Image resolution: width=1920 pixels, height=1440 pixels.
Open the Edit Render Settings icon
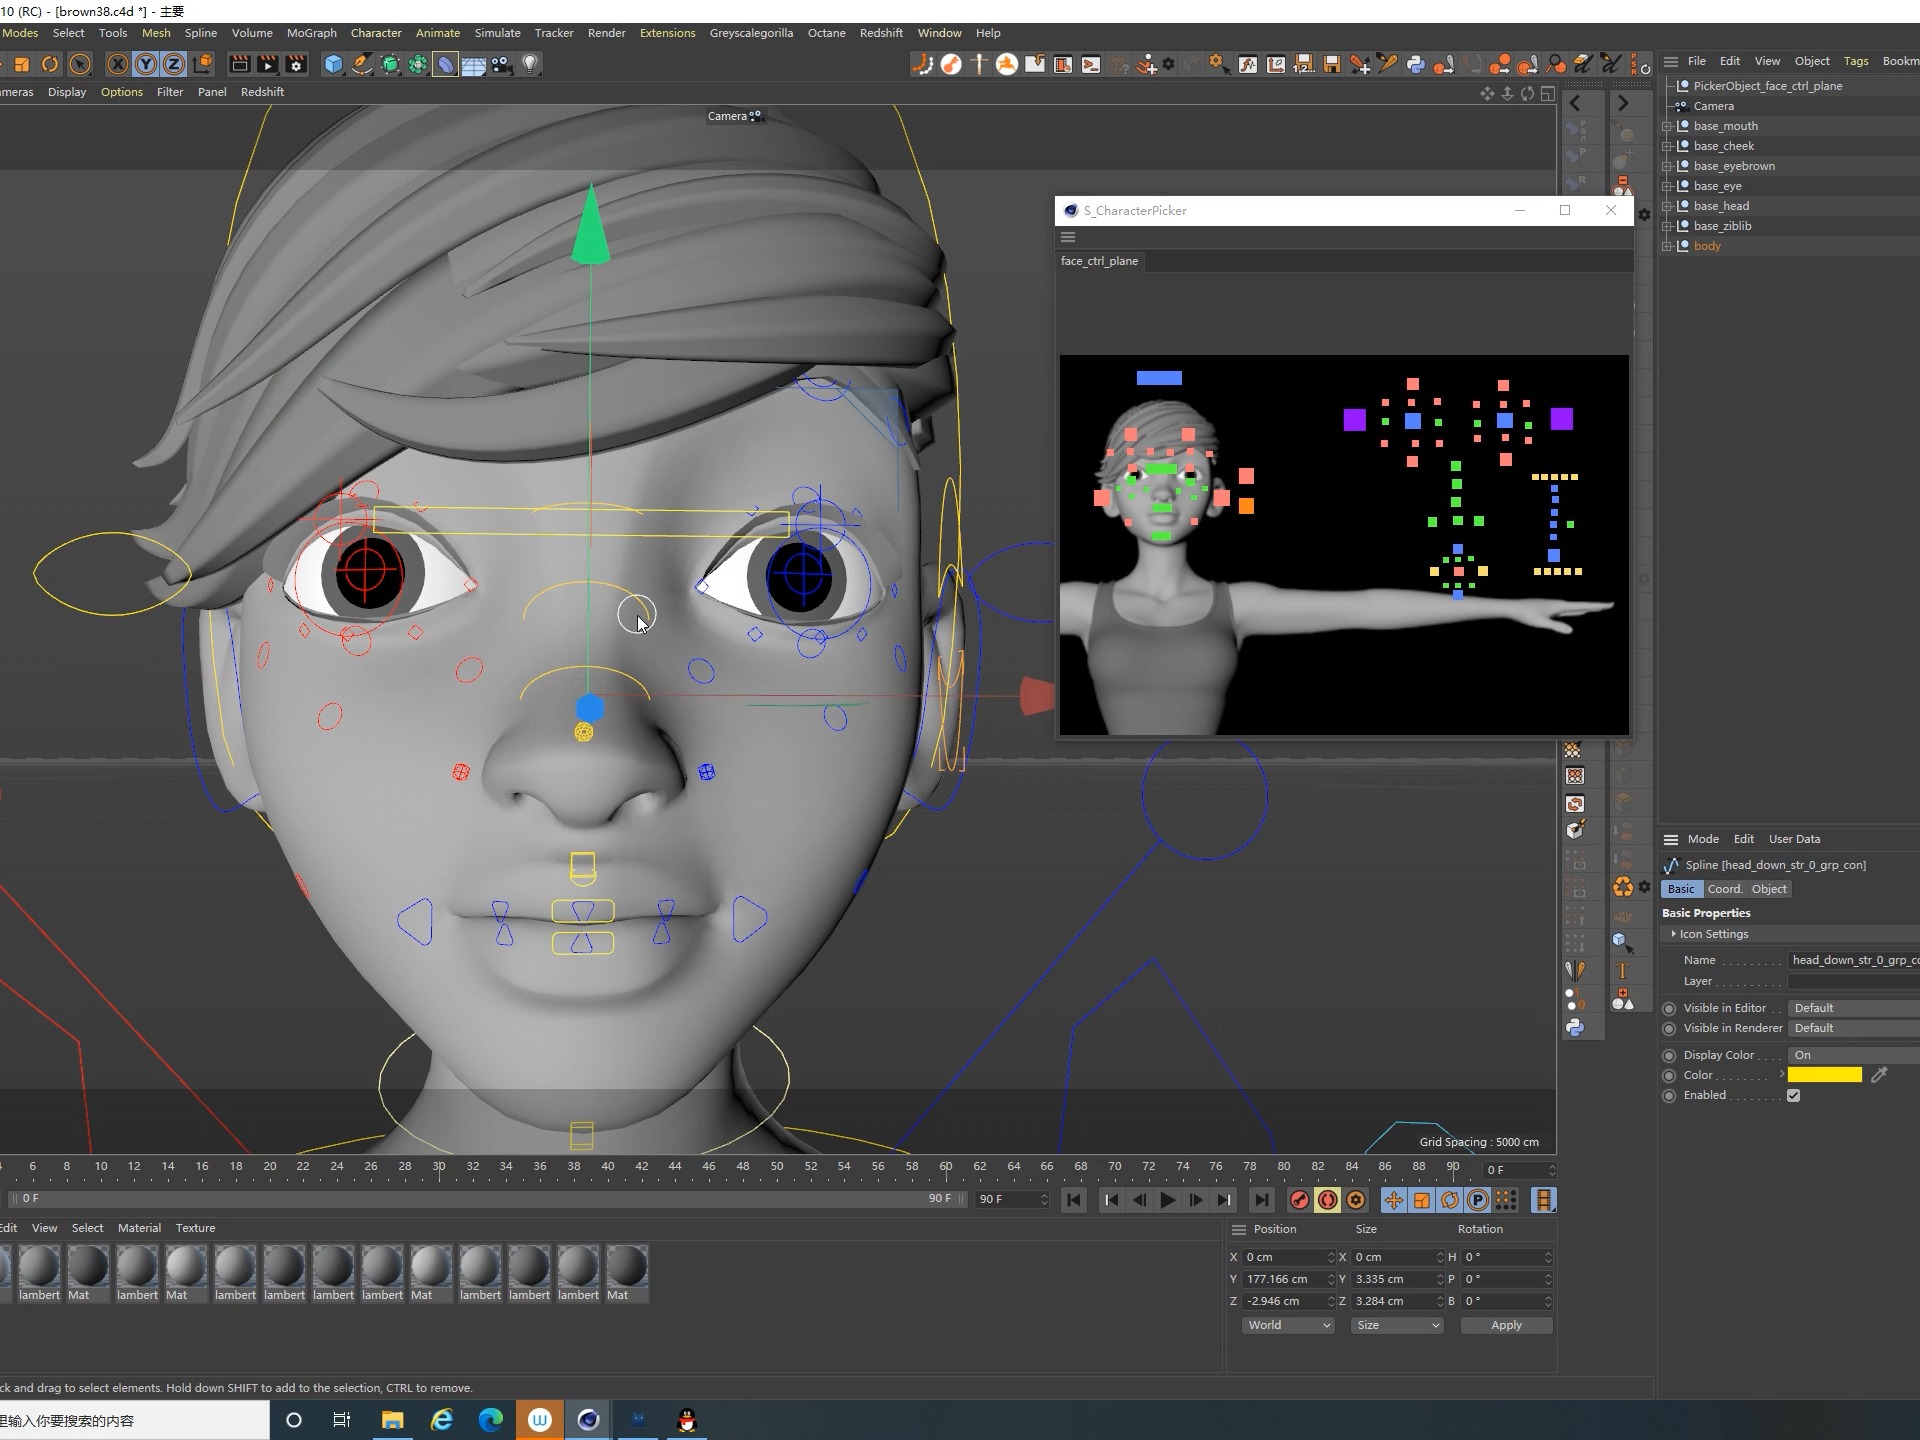(296, 65)
